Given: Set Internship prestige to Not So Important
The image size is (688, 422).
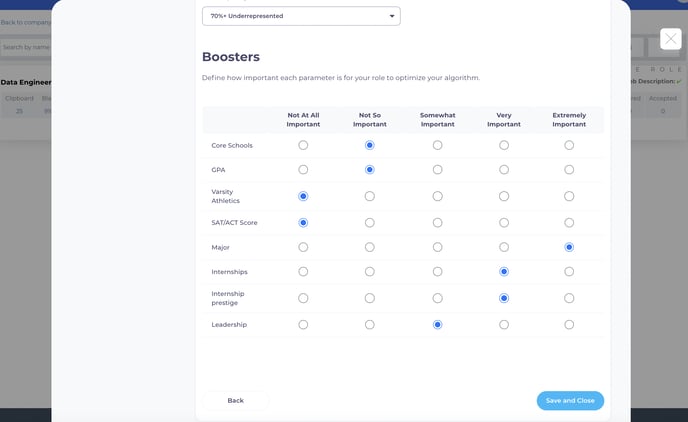Looking at the screenshot, I should coord(370,298).
